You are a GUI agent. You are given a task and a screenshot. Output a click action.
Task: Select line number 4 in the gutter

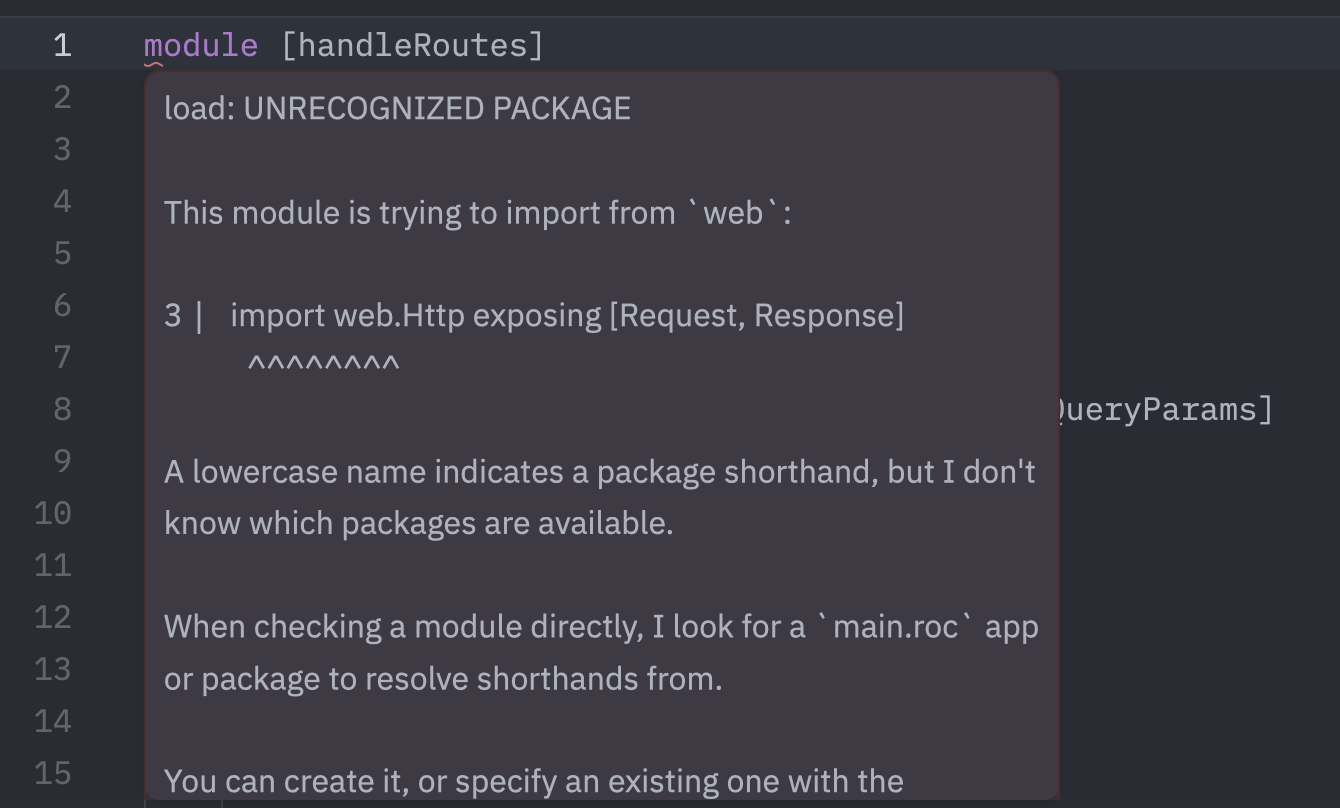[x=62, y=202]
